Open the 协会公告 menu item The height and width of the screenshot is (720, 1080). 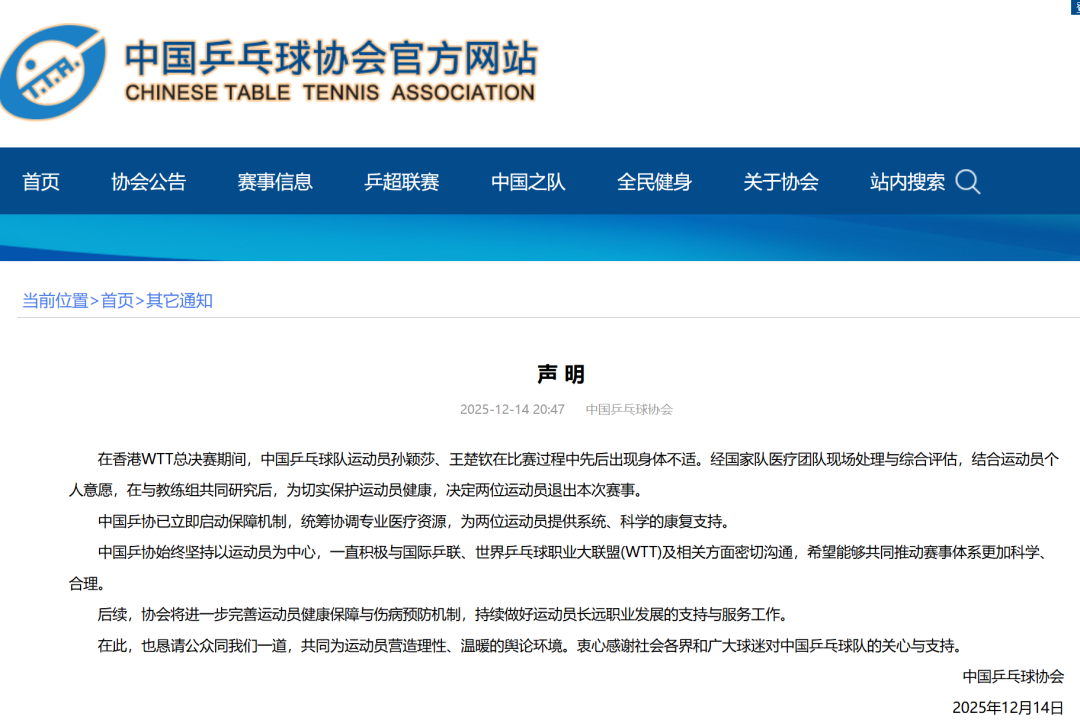click(148, 182)
